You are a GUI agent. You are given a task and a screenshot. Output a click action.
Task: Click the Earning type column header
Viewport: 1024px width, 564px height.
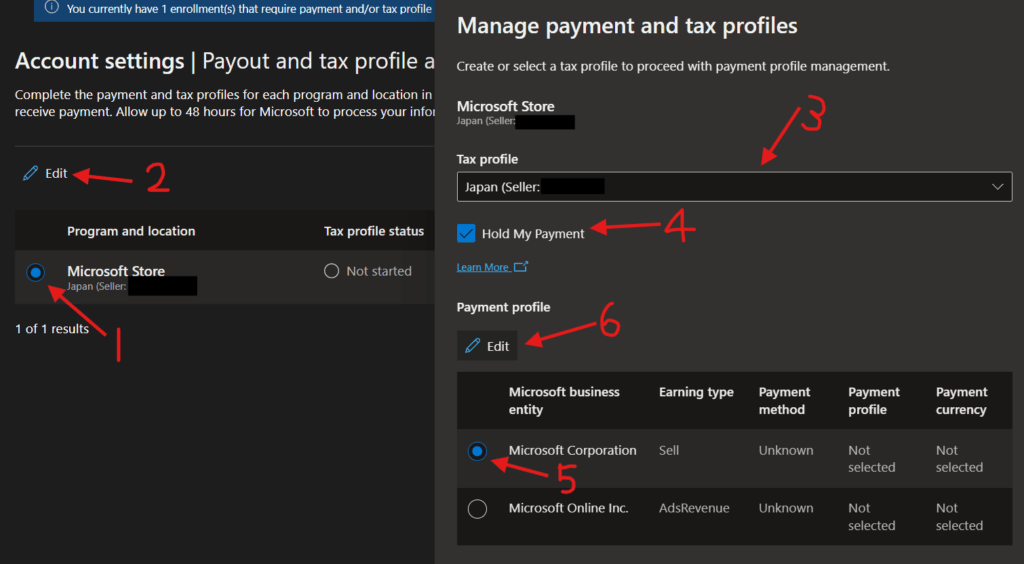coord(696,392)
